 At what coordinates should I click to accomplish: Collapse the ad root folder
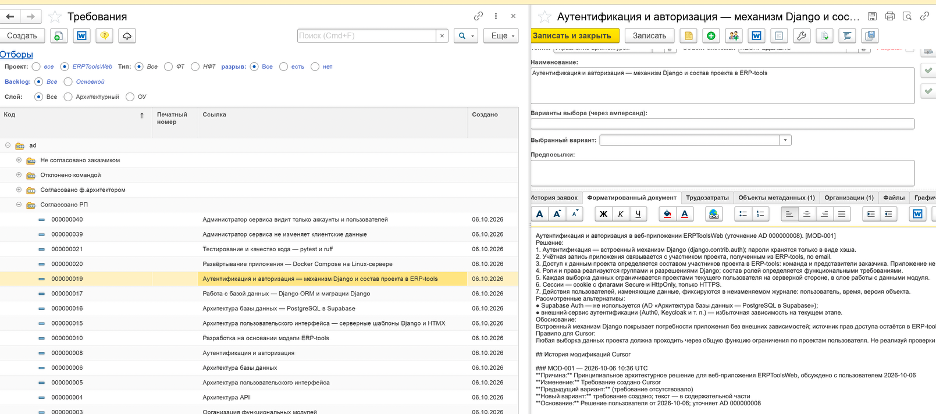(7, 146)
